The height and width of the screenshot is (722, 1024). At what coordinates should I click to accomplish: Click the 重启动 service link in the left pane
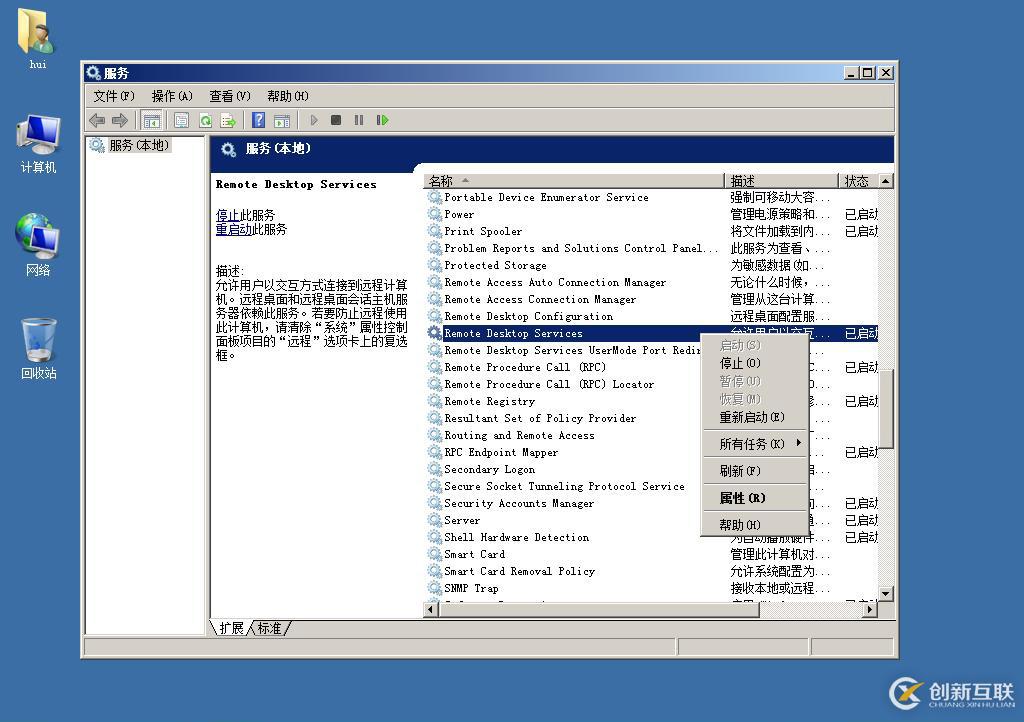(x=233, y=229)
